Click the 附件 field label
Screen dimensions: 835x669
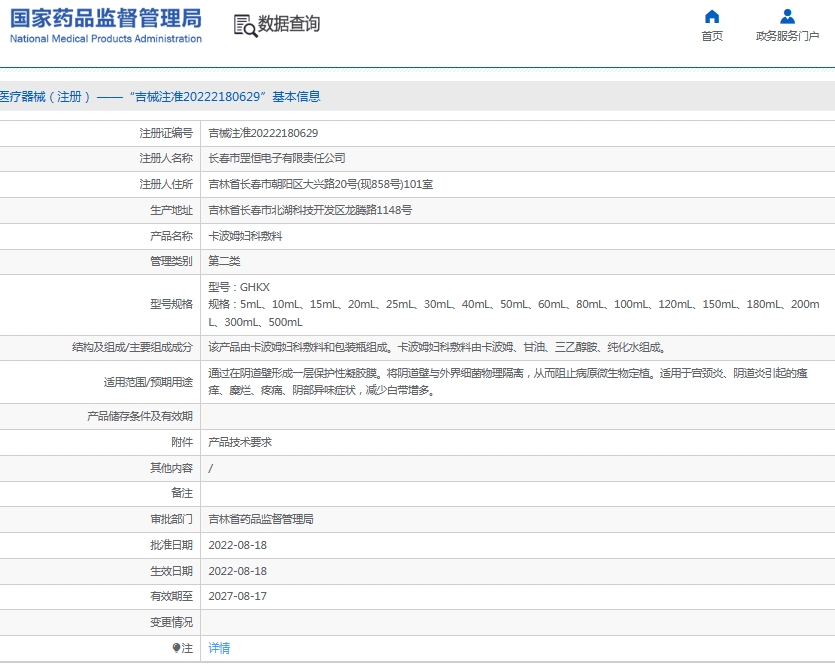coord(182,442)
